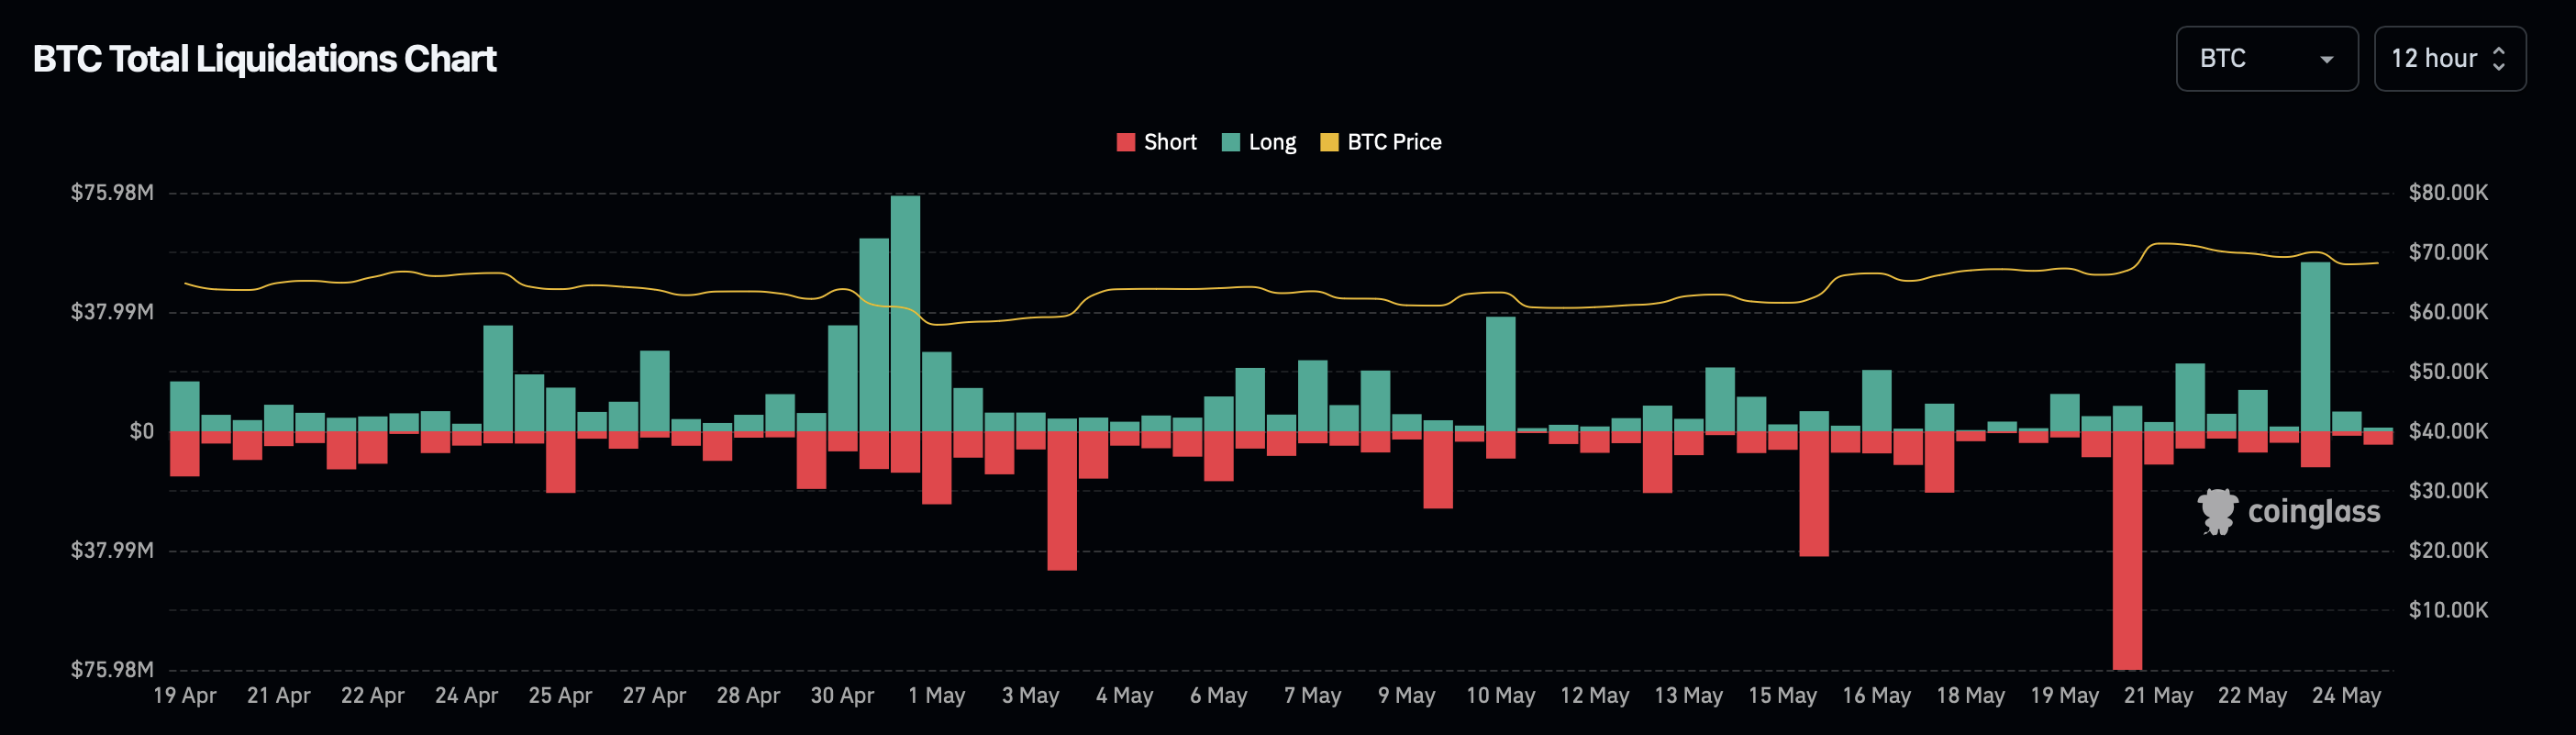Click the green long bar near 10 May
Screen dimensions: 2576x735
coord(1500,373)
